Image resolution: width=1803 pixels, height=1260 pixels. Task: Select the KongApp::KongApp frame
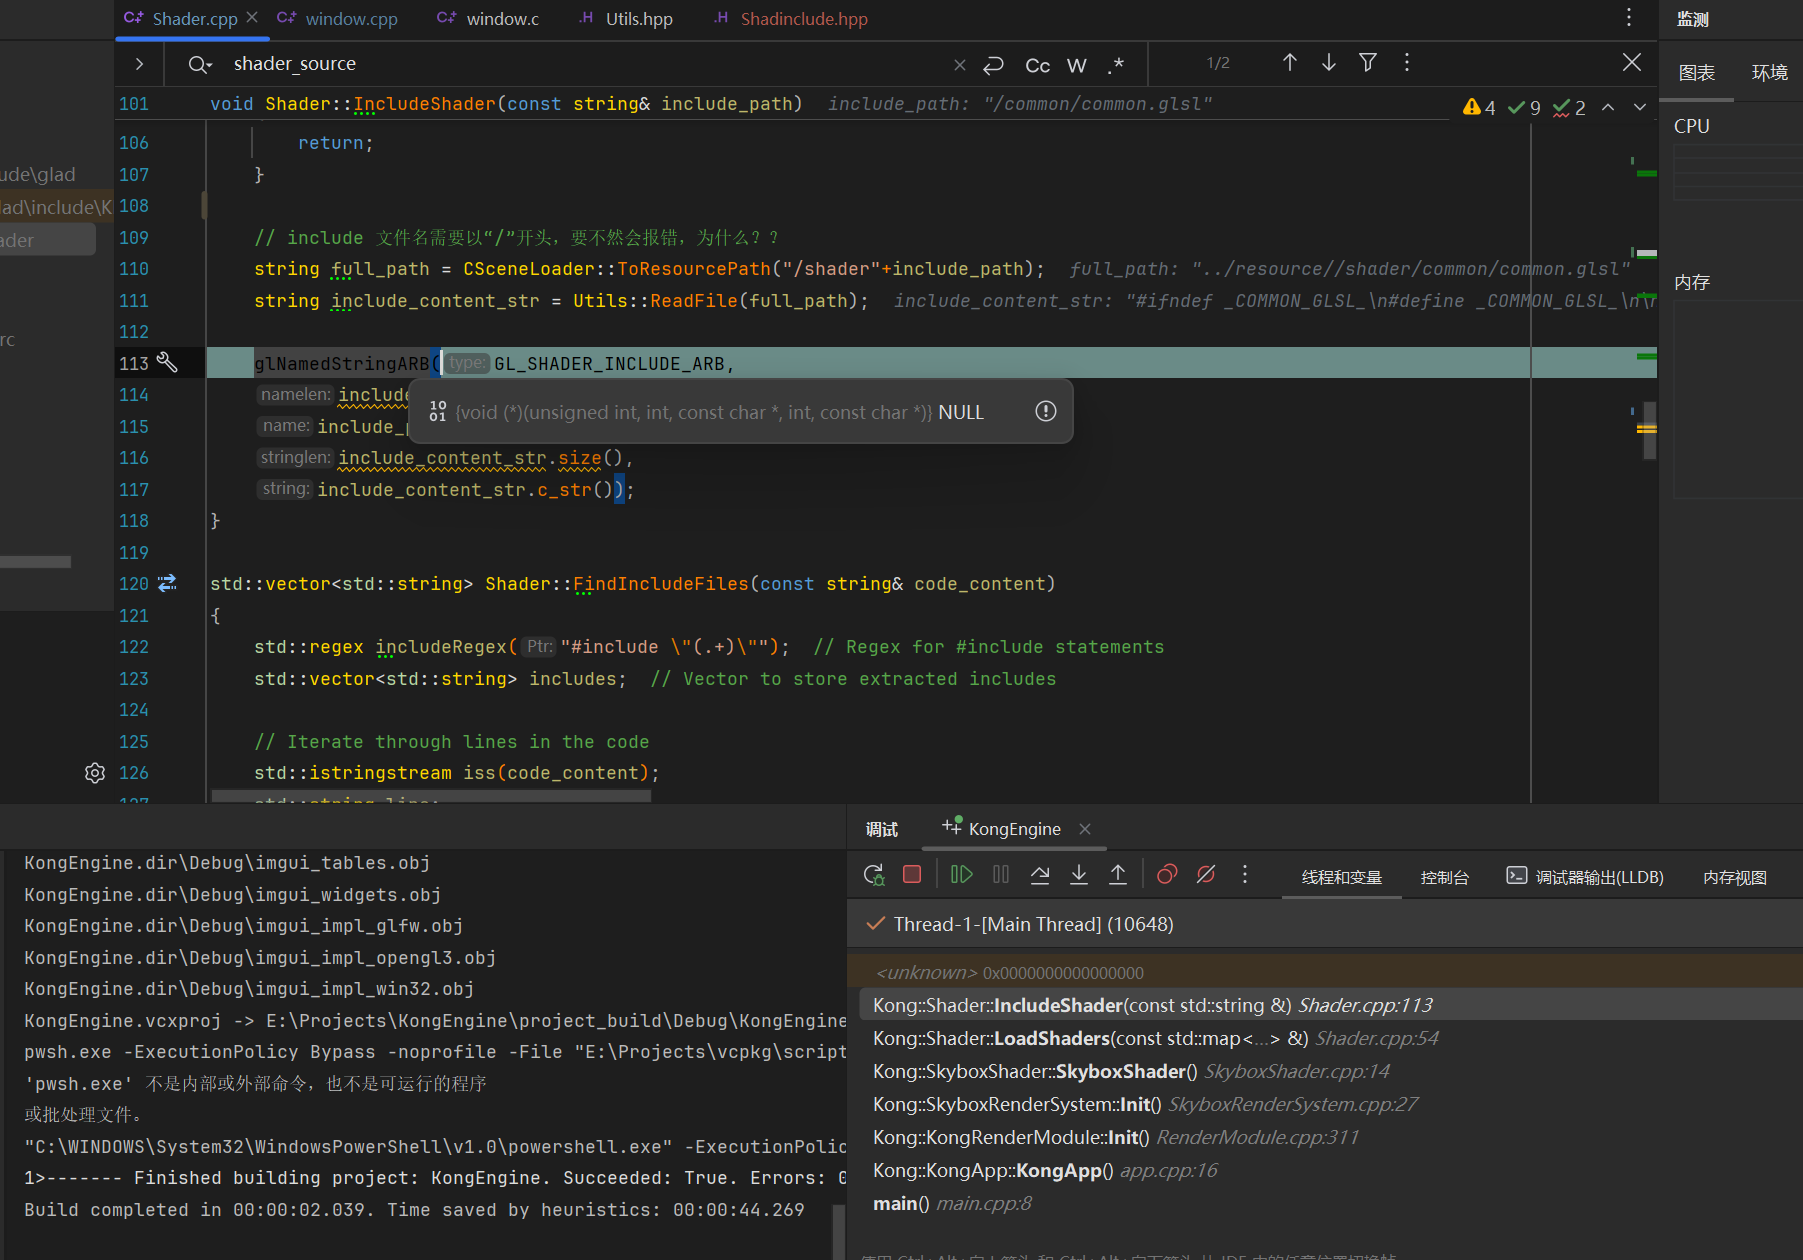[1330, 1170]
